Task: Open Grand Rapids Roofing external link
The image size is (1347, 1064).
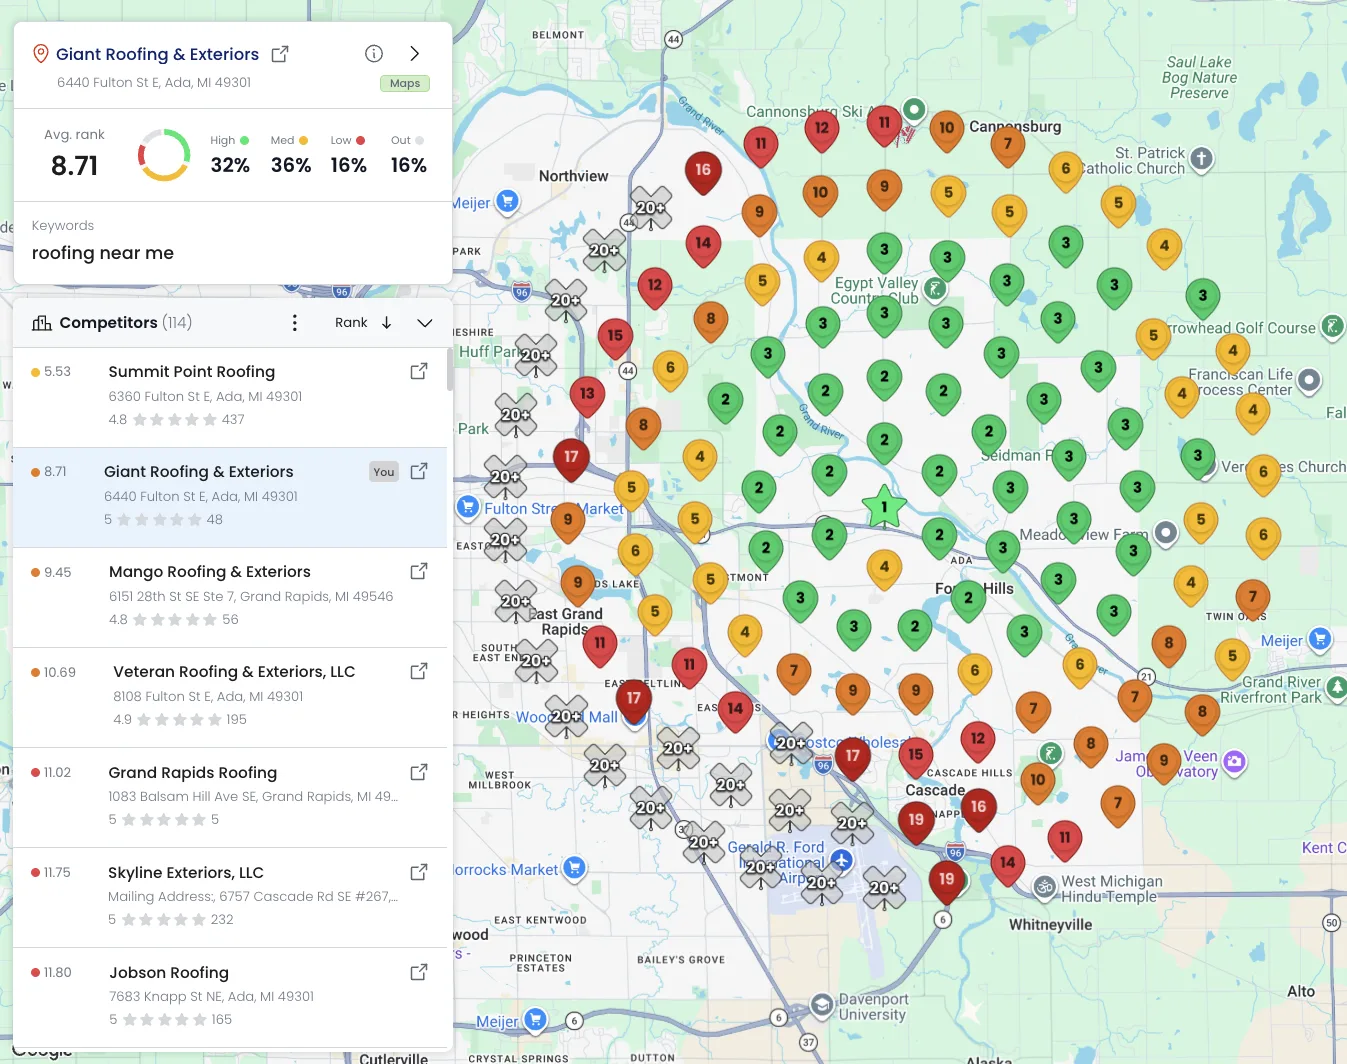Action: click(419, 772)
